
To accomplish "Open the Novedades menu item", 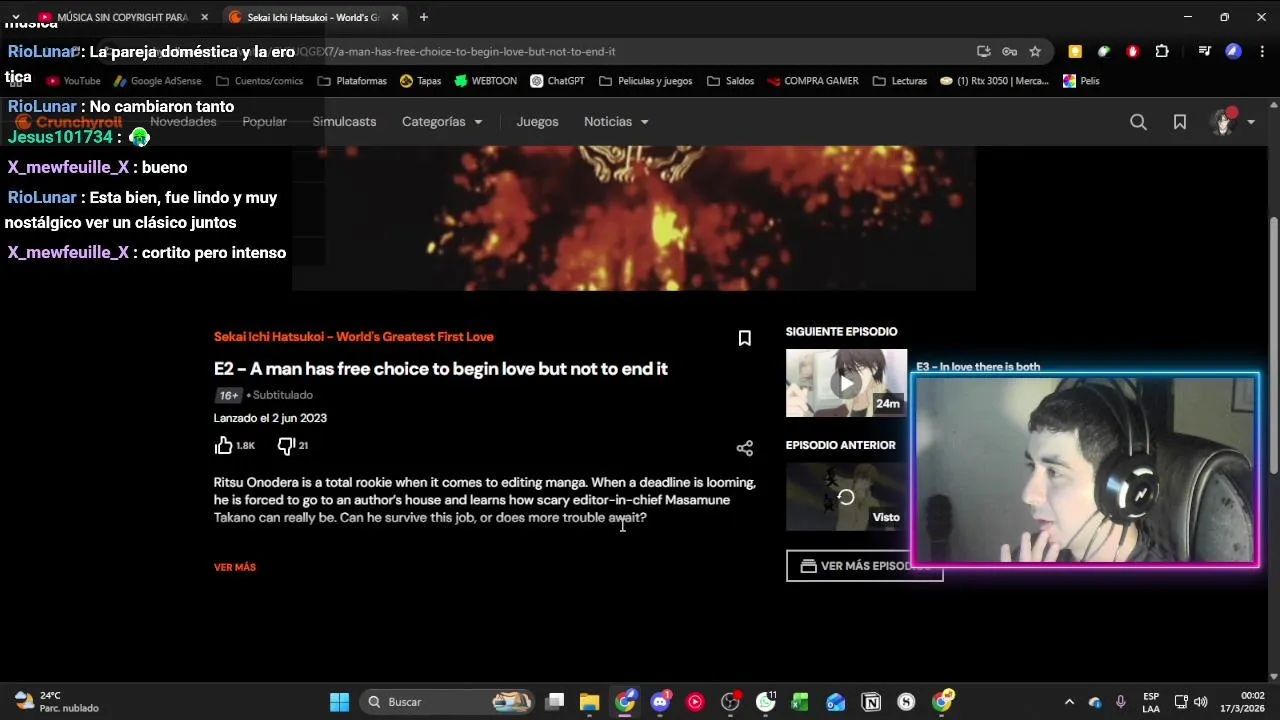I will tap(183, 122).
